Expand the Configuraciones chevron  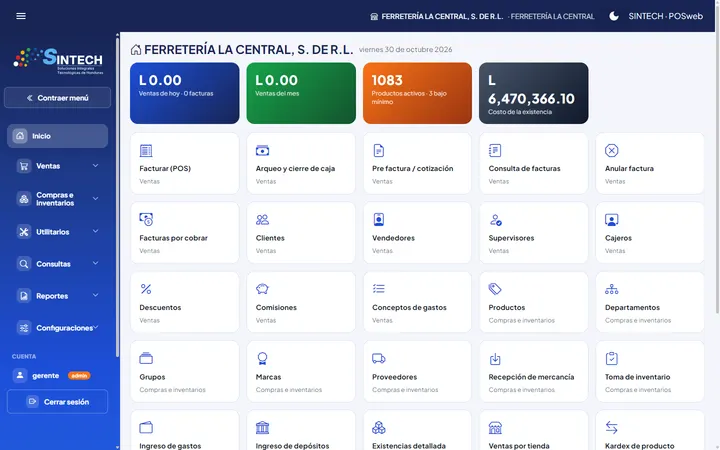96,327
